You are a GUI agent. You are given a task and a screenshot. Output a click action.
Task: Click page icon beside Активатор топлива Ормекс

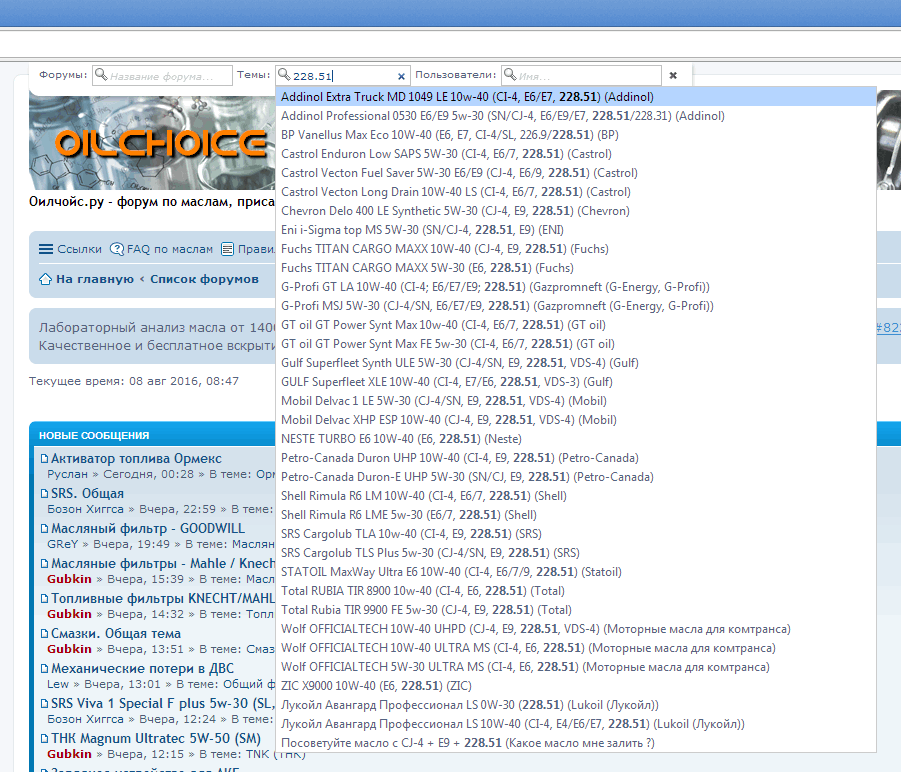pos(44,458)
